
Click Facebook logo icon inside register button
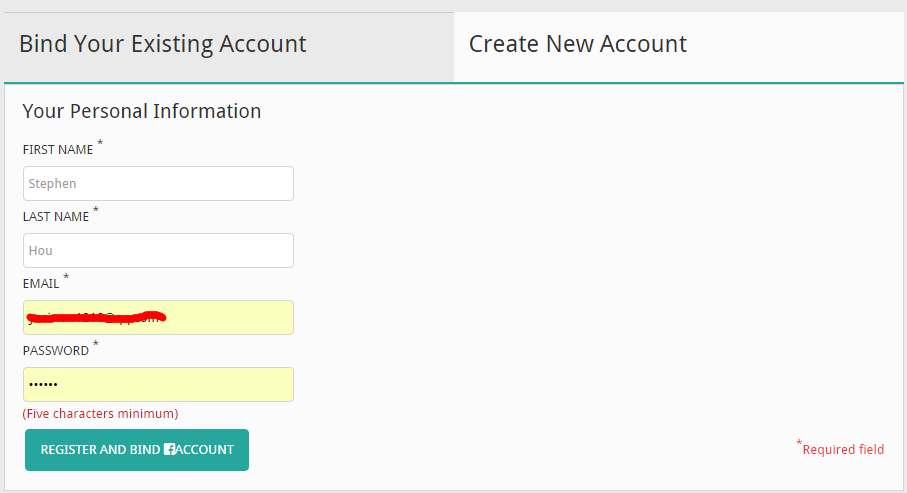169,449
